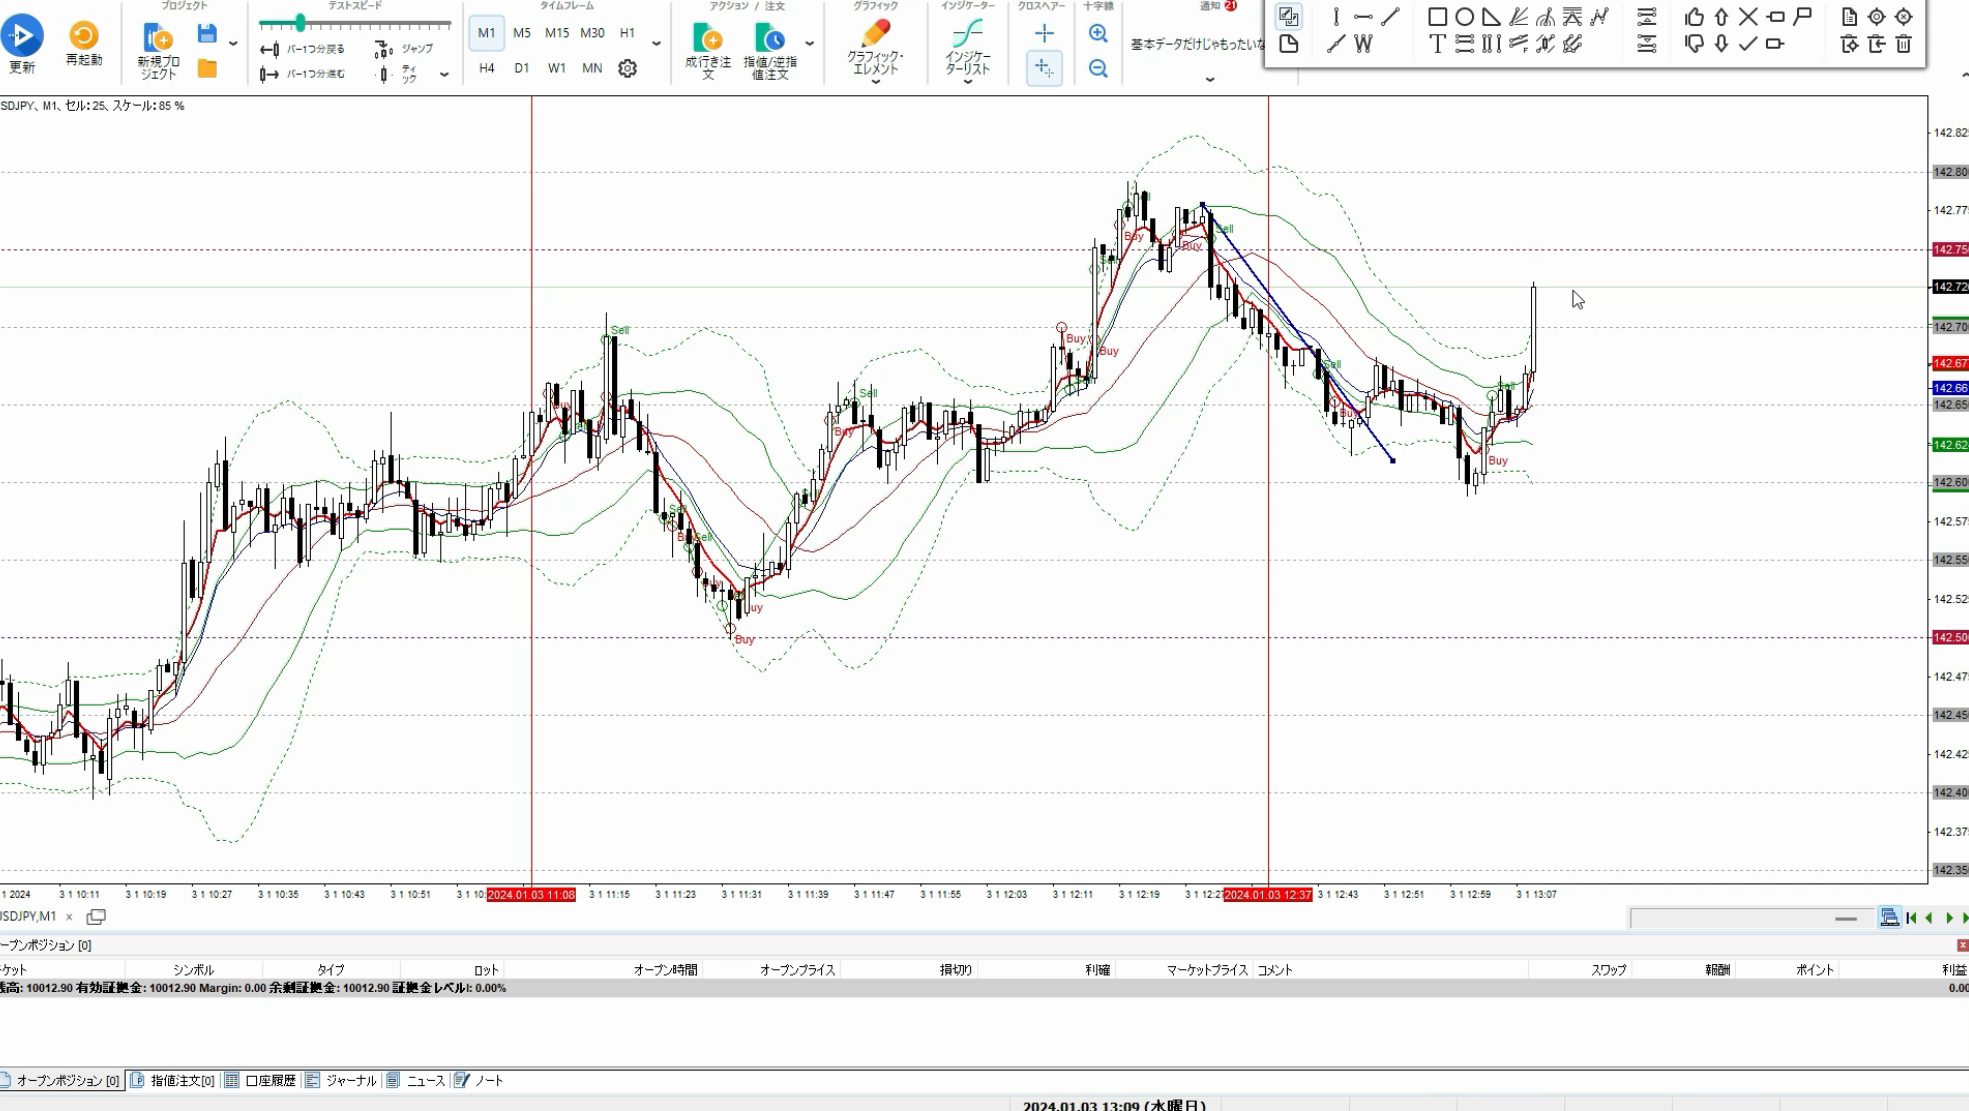This screenshot has height=1111, width=1969.
Task: Click the orange Restart icon
Action: 84,36
